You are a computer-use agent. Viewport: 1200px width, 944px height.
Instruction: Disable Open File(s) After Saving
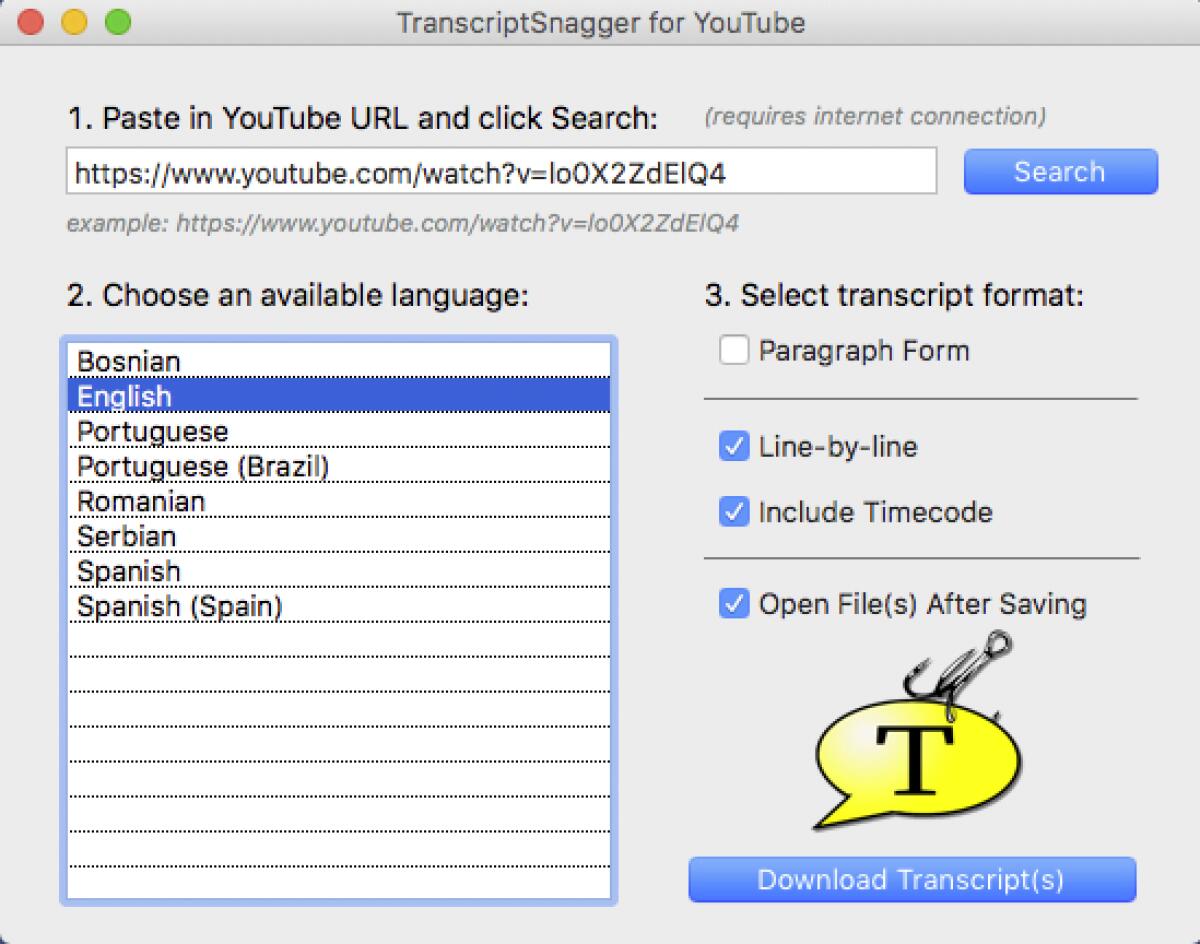click(735, 603)
